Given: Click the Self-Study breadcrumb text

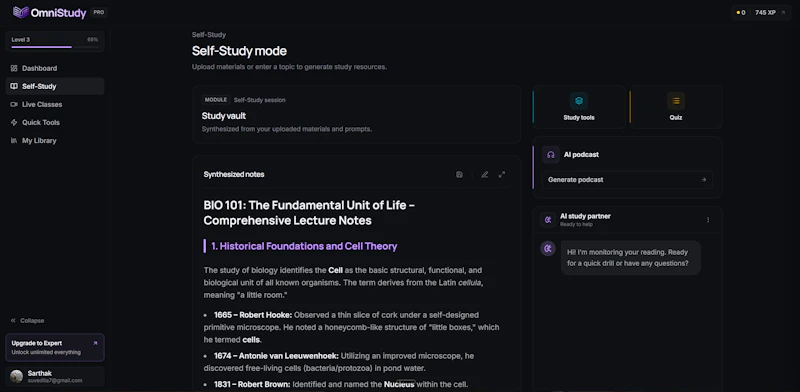Looking at the screenshot, I should (209, 35).
